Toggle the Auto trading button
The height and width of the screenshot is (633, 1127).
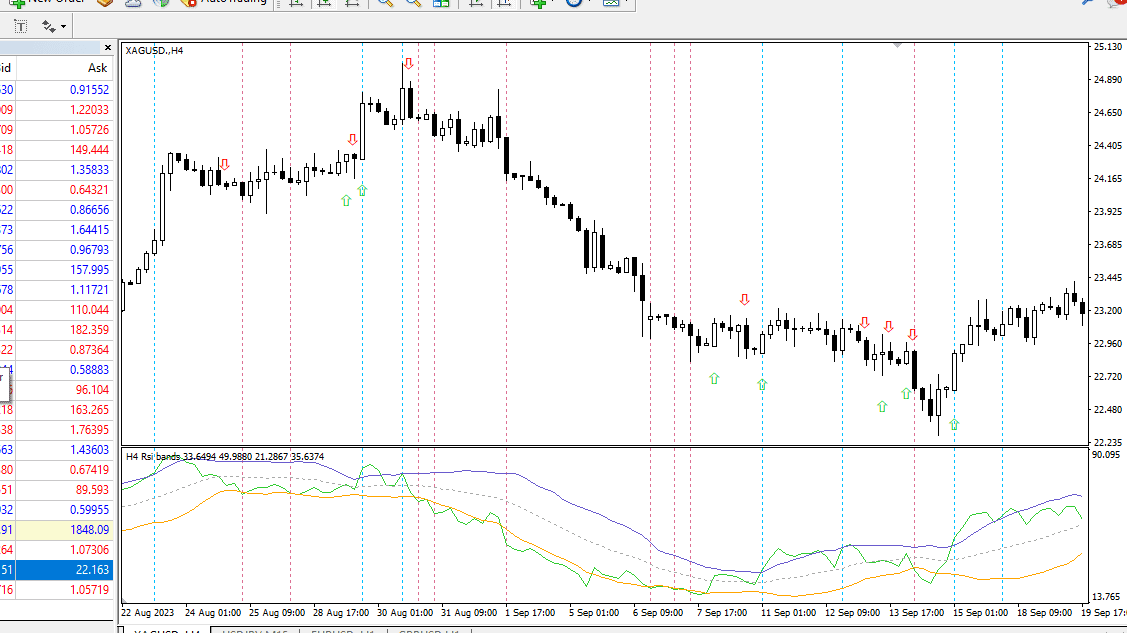tap(224, 2)
